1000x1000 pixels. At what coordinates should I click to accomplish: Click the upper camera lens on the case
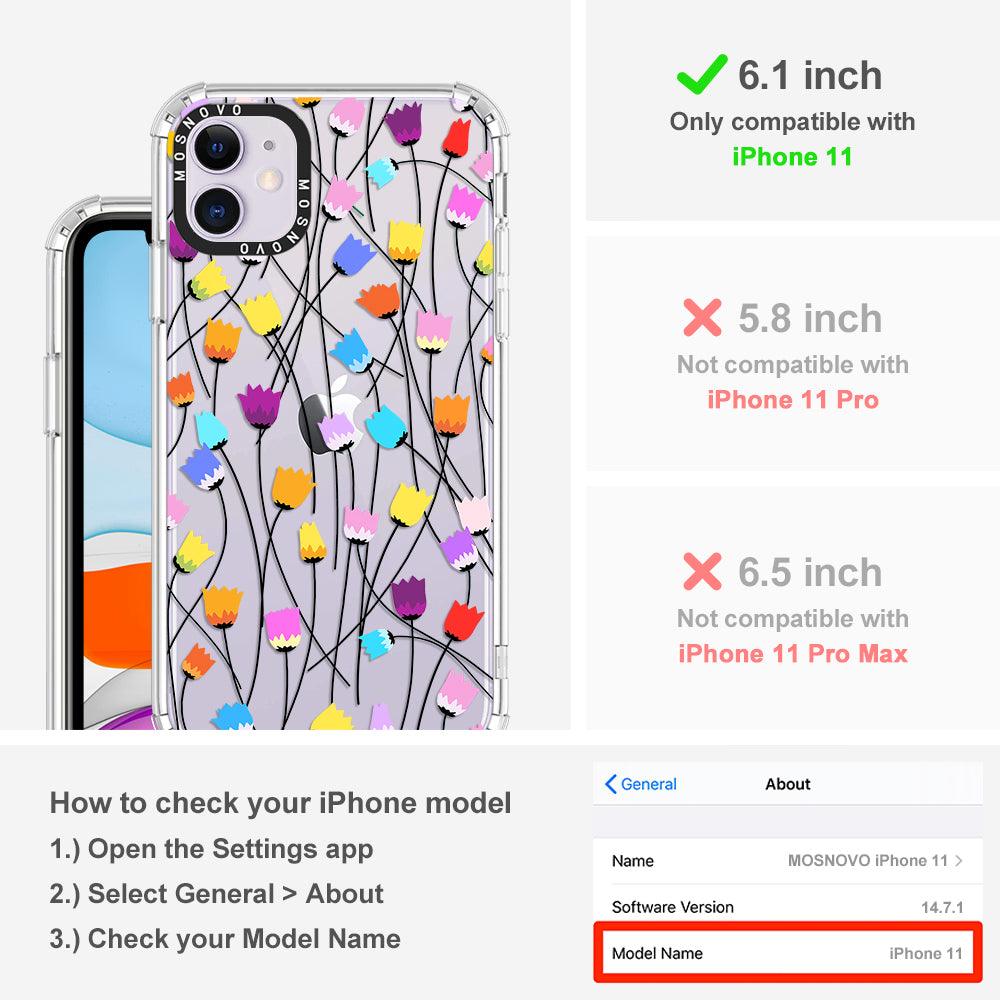coord(218,148)
